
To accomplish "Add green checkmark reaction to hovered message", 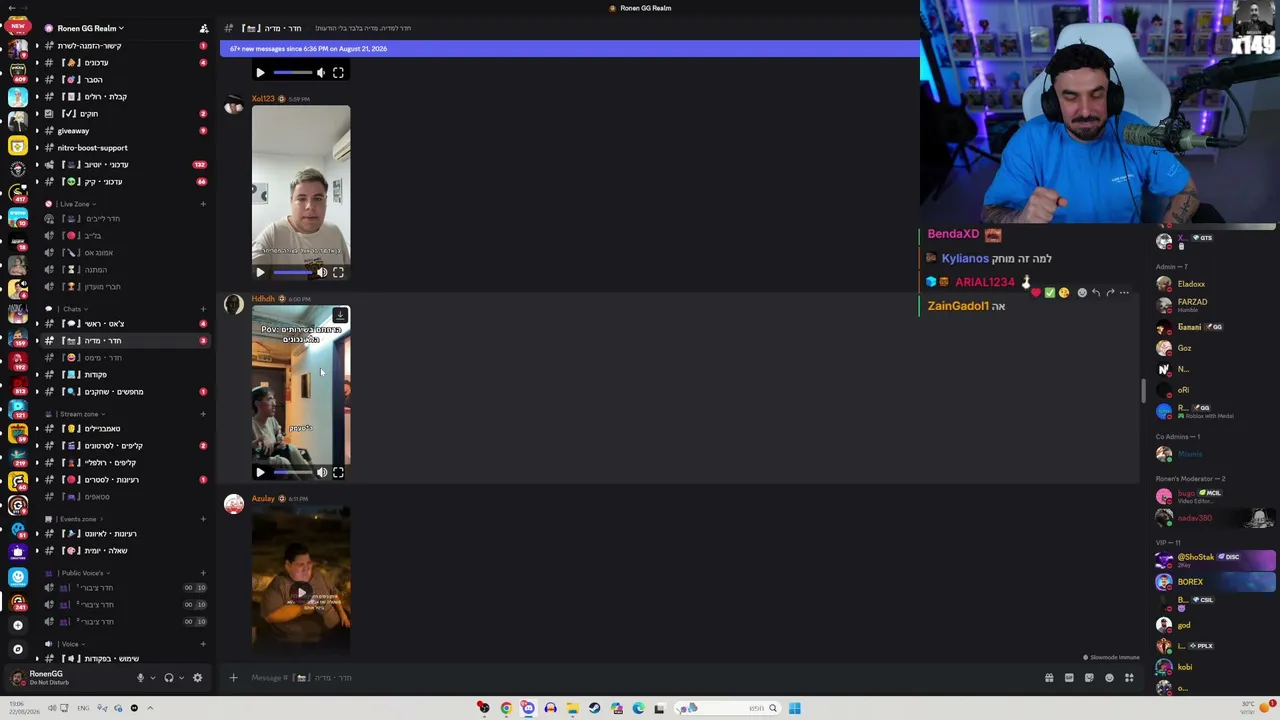I will click(1049, 293).
